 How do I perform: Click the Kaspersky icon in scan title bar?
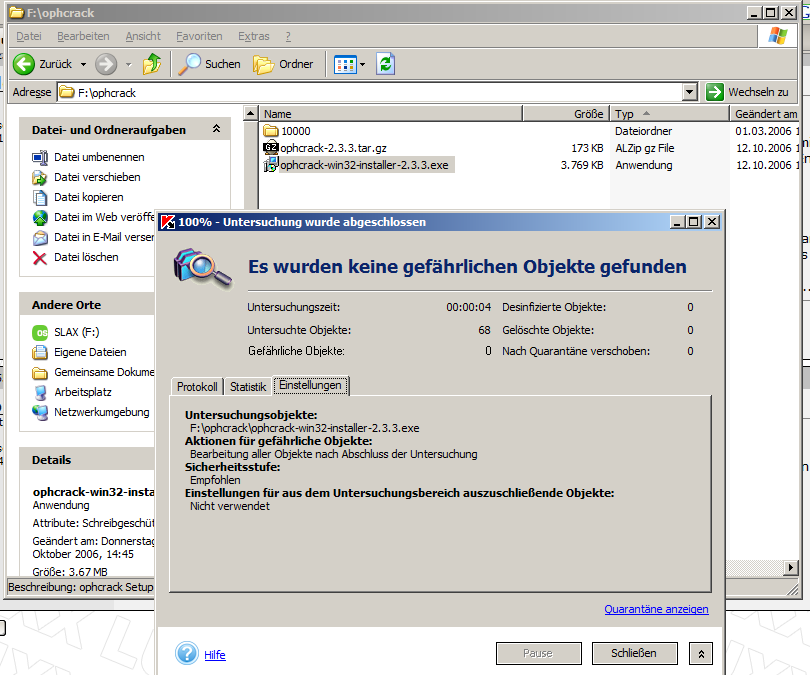[168, 222]
